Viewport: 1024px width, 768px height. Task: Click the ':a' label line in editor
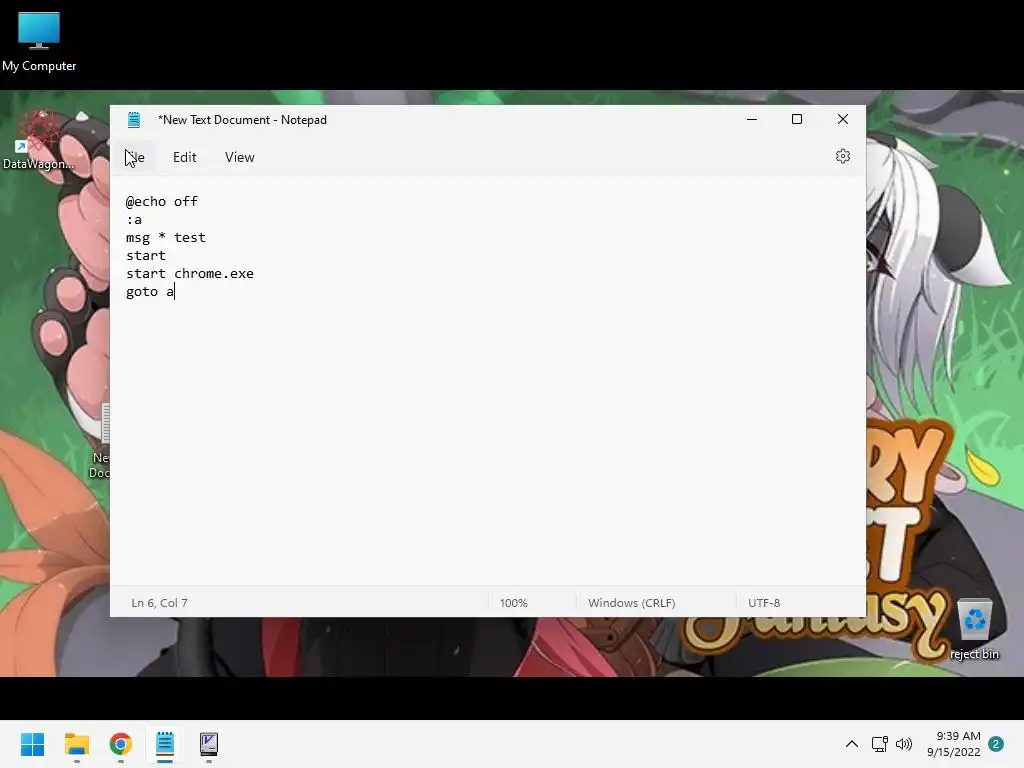tap(134, 219)
